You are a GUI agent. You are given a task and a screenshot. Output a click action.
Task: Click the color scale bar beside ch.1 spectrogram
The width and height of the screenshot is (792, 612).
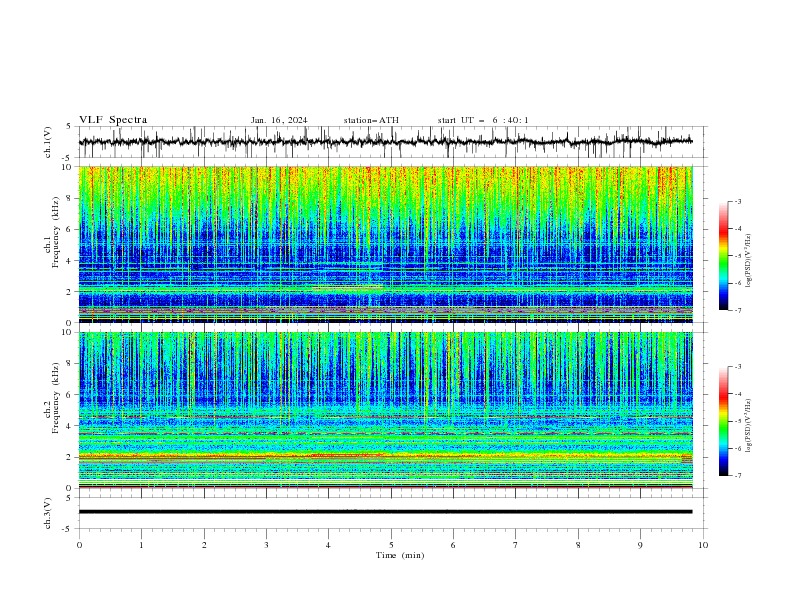coord(723,256)
